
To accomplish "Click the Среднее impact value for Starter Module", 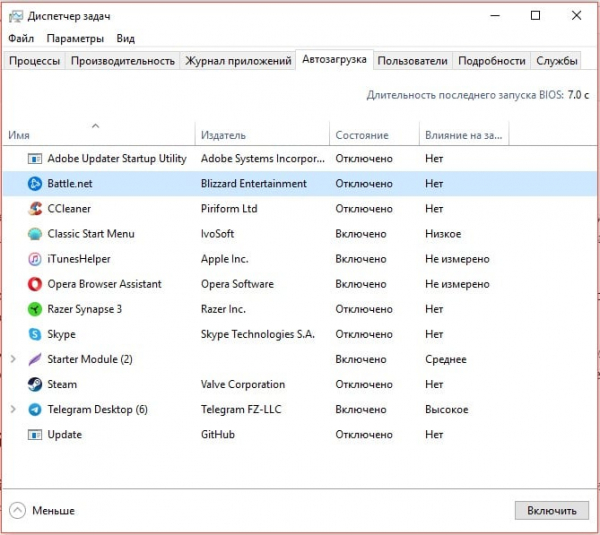I will pyautogui.click(x=445, y=359).
